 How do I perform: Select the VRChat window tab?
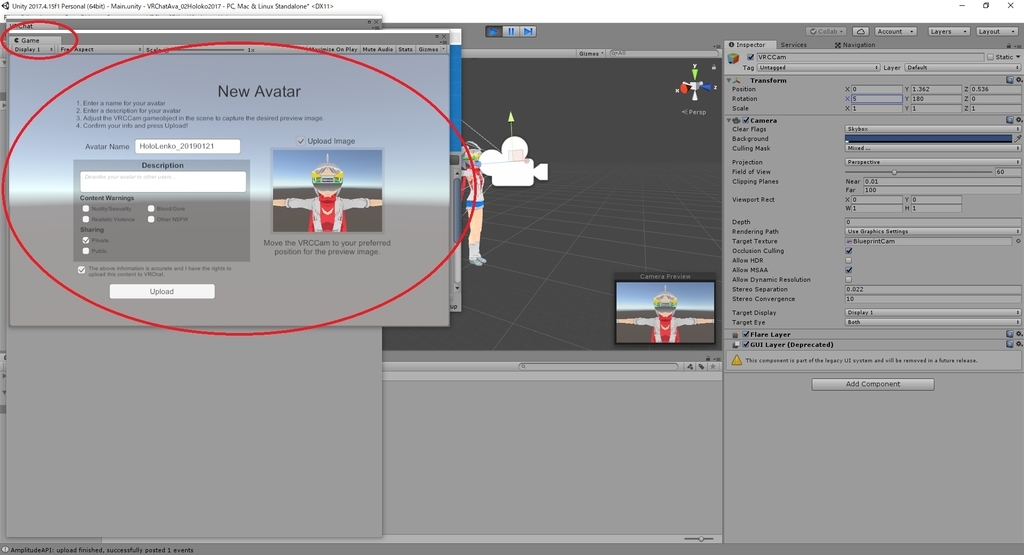point(22,26)
